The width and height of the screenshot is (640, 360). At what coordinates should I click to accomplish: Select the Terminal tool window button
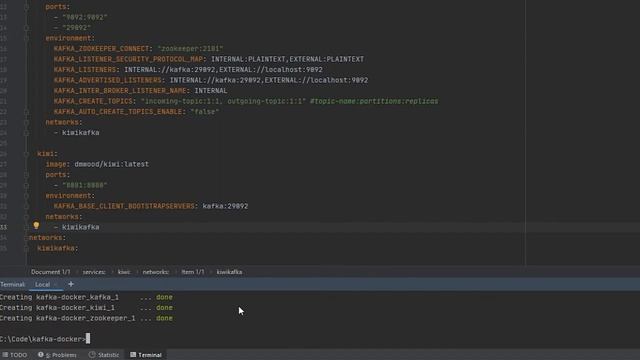click(x=146, y=355)
